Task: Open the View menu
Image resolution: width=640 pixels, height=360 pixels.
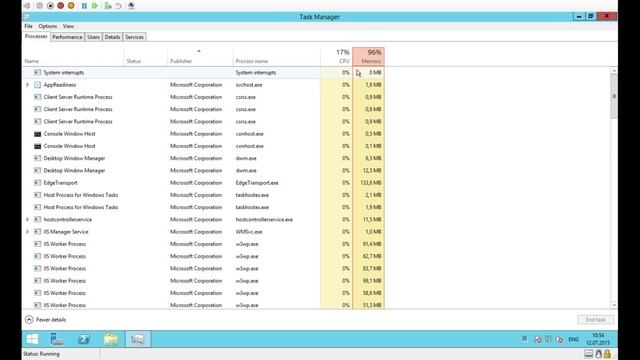Action: 68,26
